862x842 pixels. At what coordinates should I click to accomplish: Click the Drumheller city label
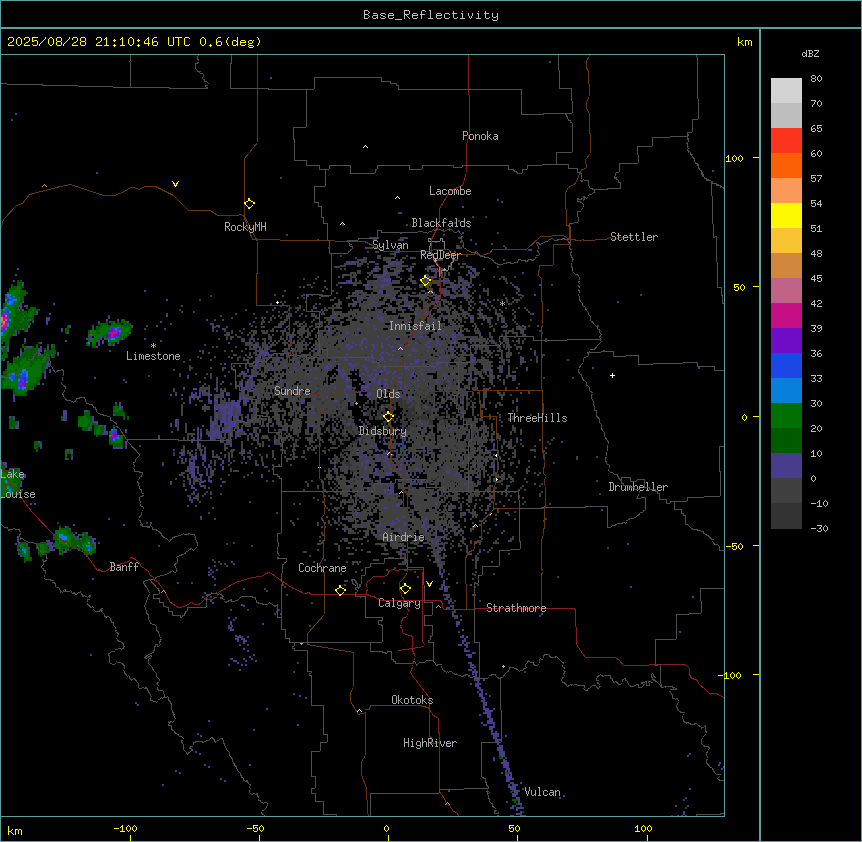point(638,487)
